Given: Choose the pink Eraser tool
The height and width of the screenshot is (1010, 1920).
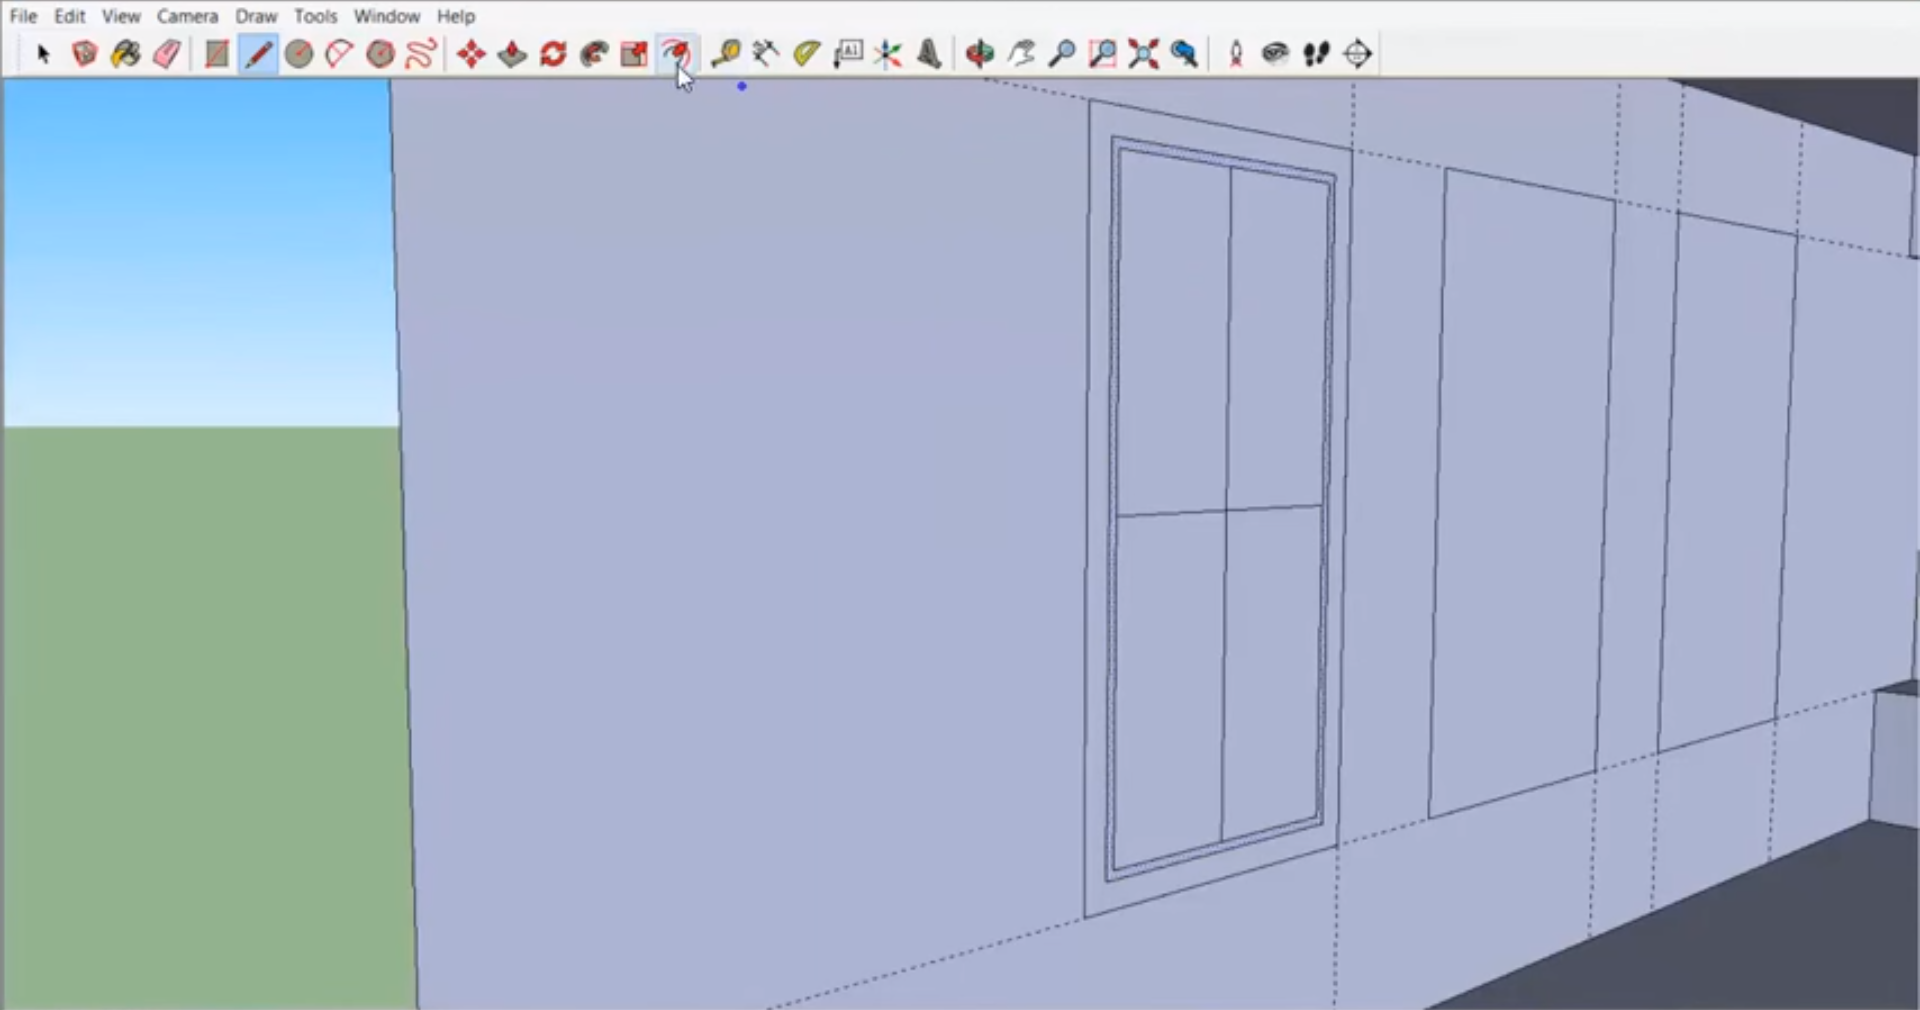Looking at the screenshot, I should coord(167,54).
